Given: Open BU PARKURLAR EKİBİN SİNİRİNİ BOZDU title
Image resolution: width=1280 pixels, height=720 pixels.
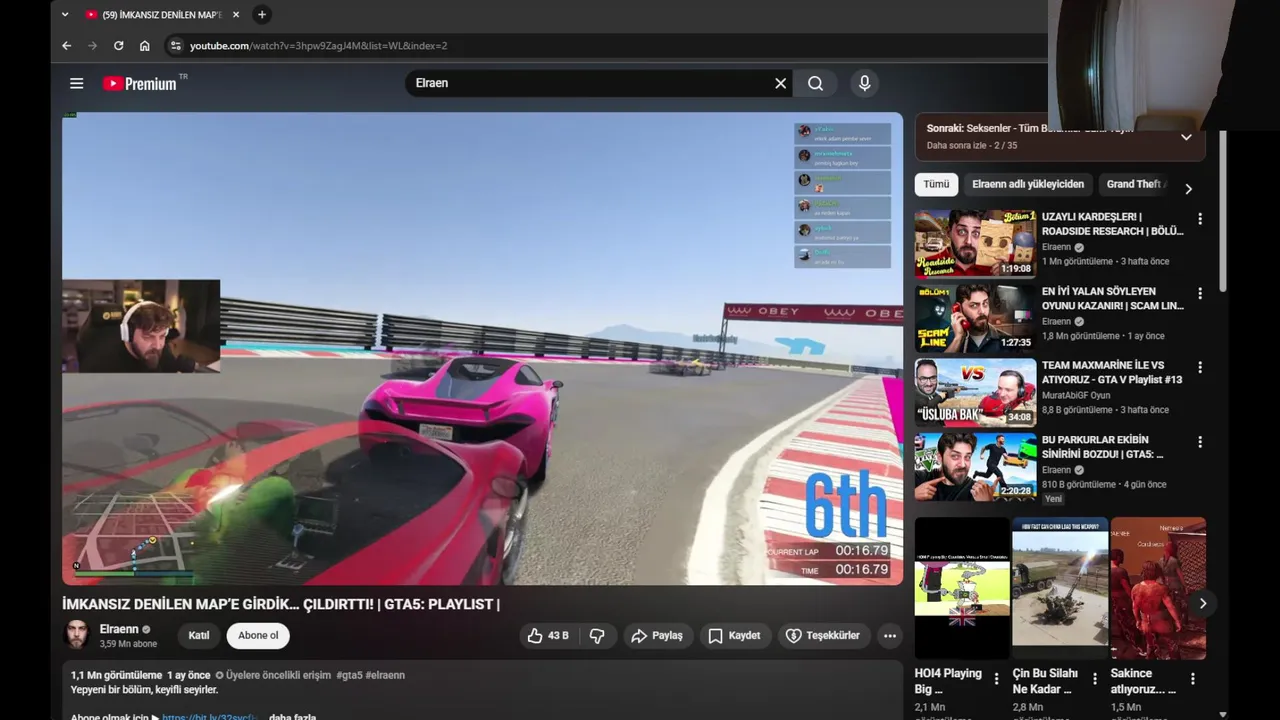Looking at the screenshot, I should (x=1103, y=446).
